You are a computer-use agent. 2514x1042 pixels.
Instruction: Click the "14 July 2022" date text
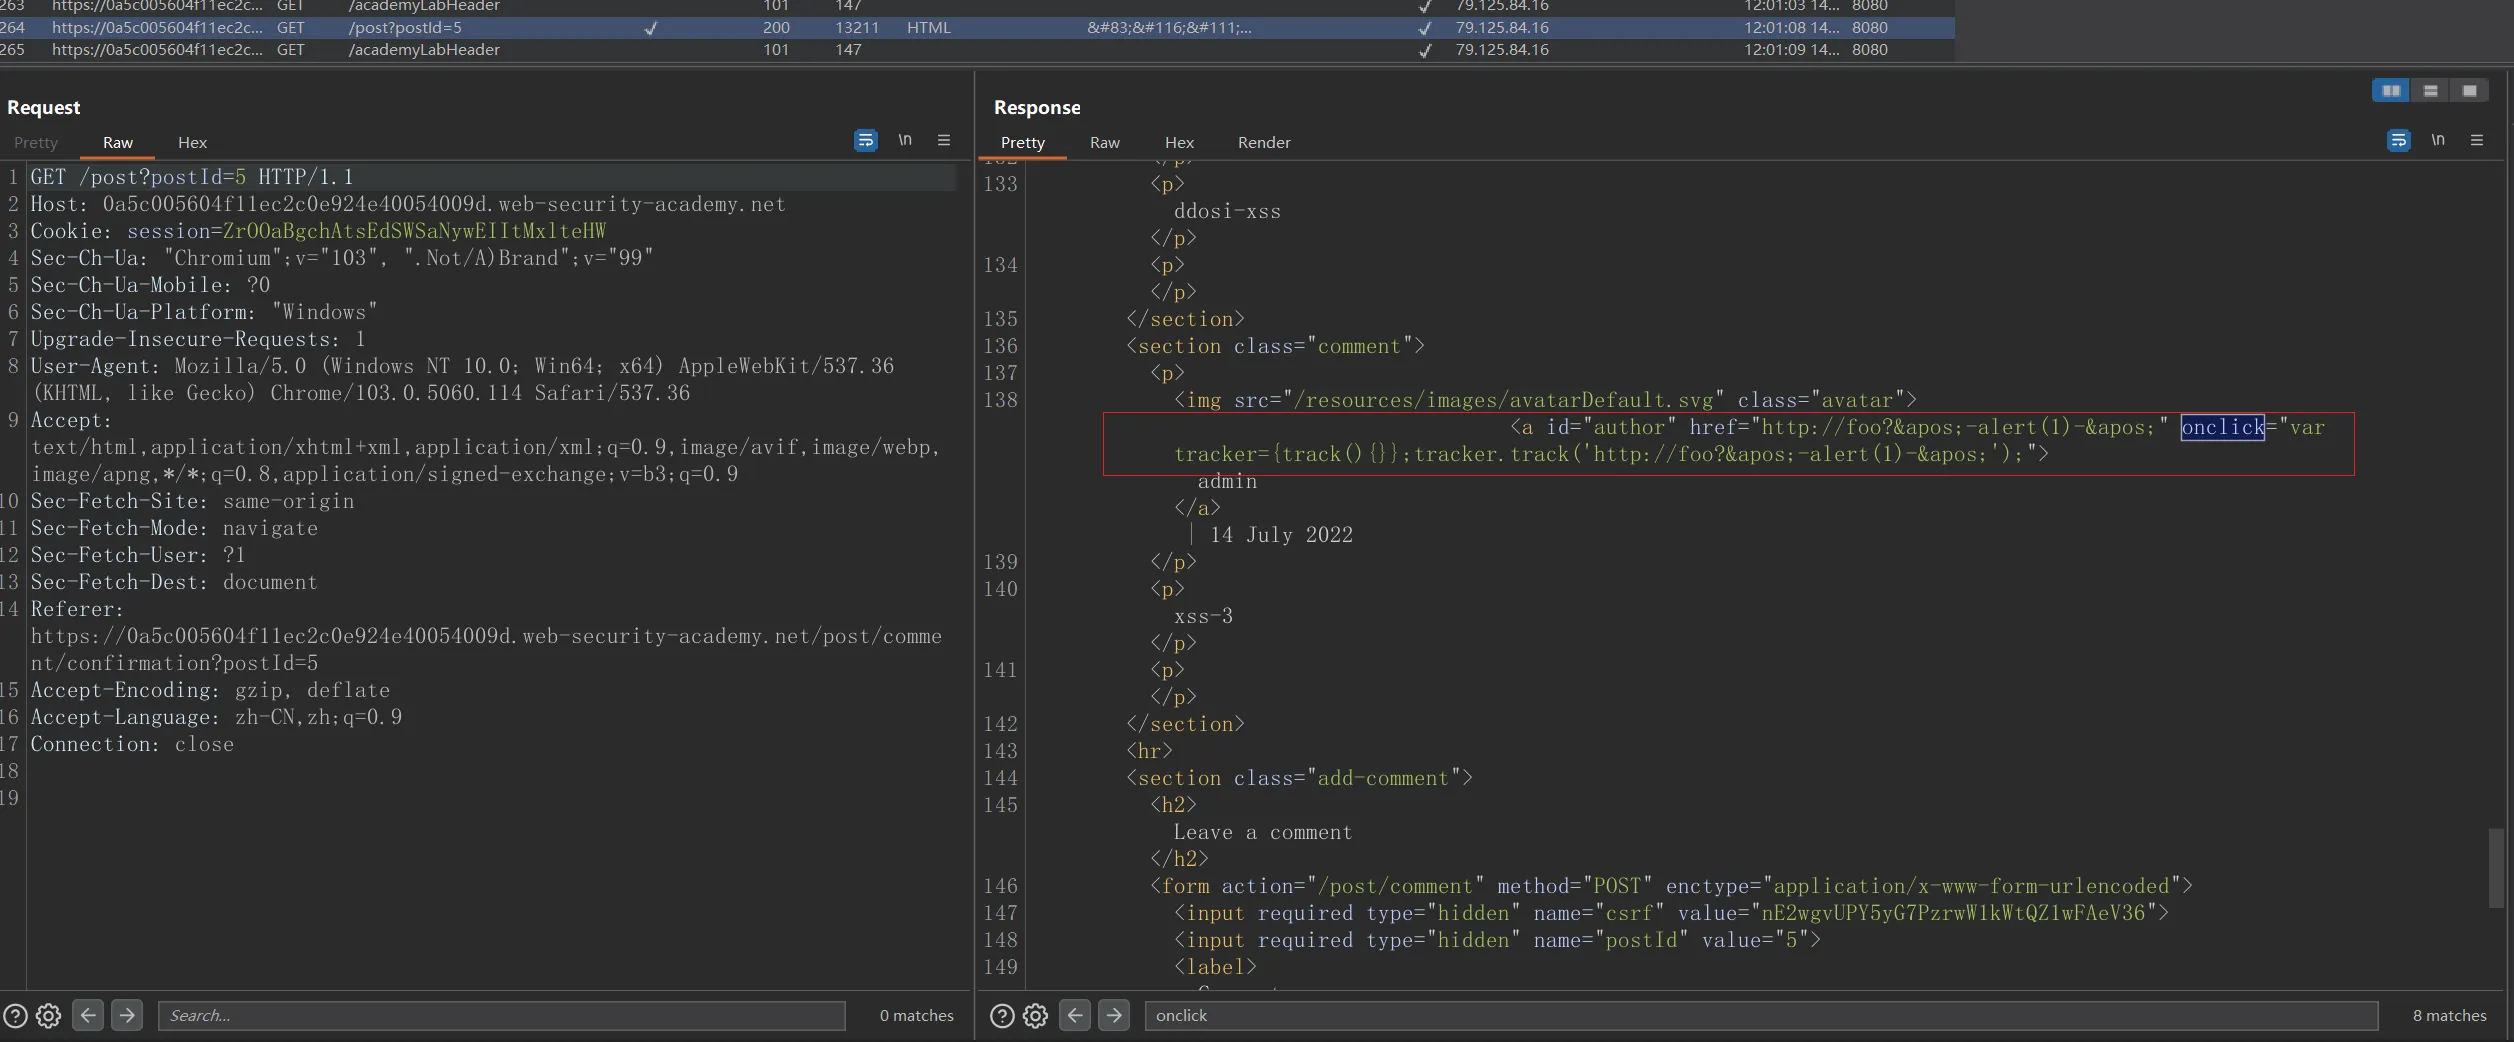click(x=1281, y=535)
